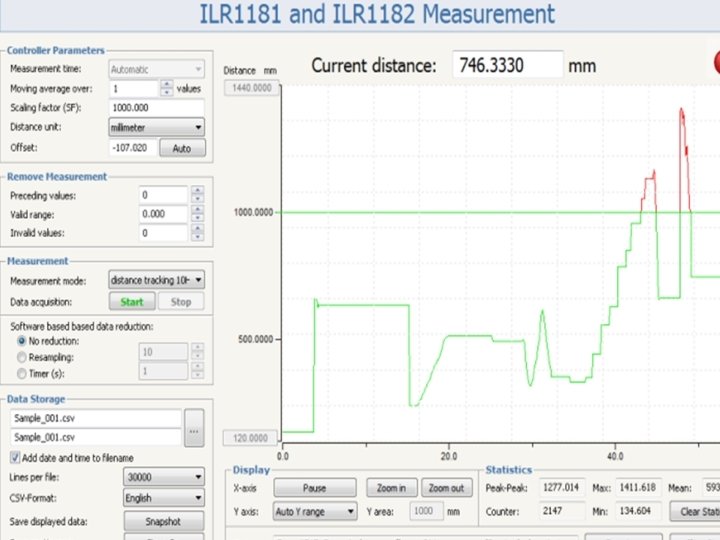The width and height of the screenshot is (720, 540).
Task: Open the Lines per file dropdown
Action: pyautogui.click(x=163, y=477)
